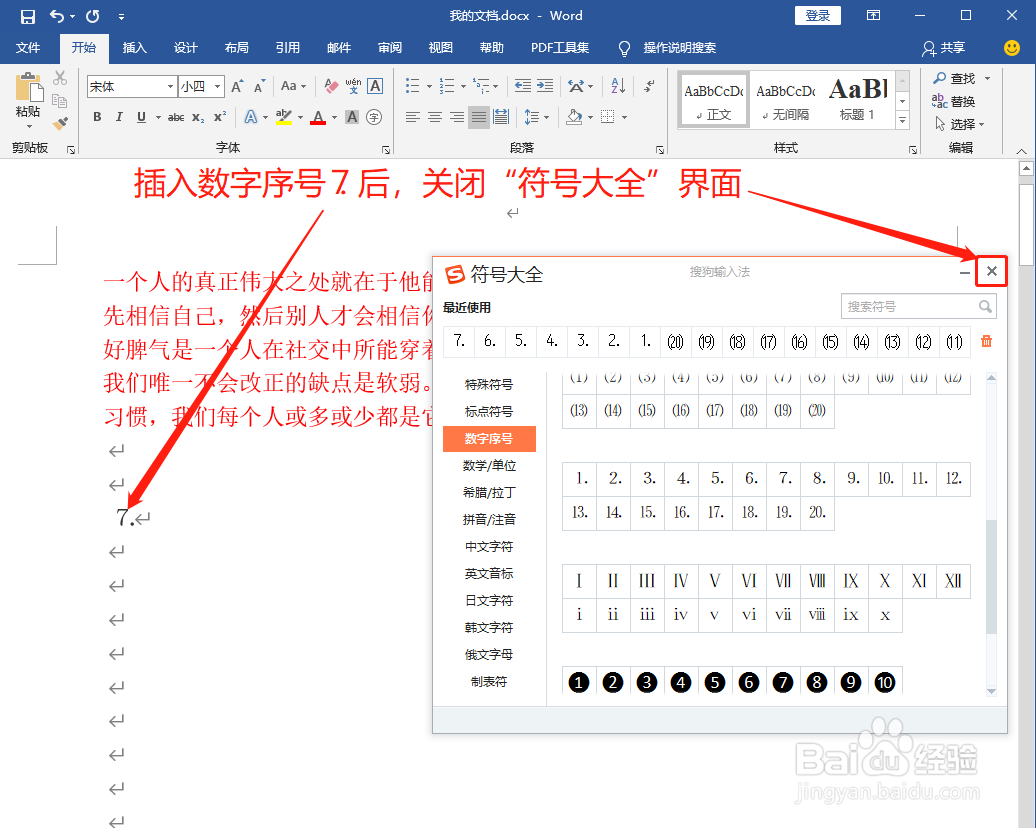Select the 标点符号 category
1036x828 pixels.
click(489, 410)
